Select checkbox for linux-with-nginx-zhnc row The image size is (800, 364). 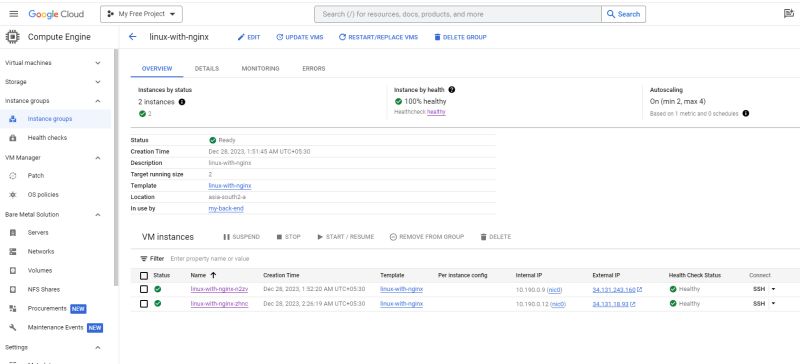point(144,304)
